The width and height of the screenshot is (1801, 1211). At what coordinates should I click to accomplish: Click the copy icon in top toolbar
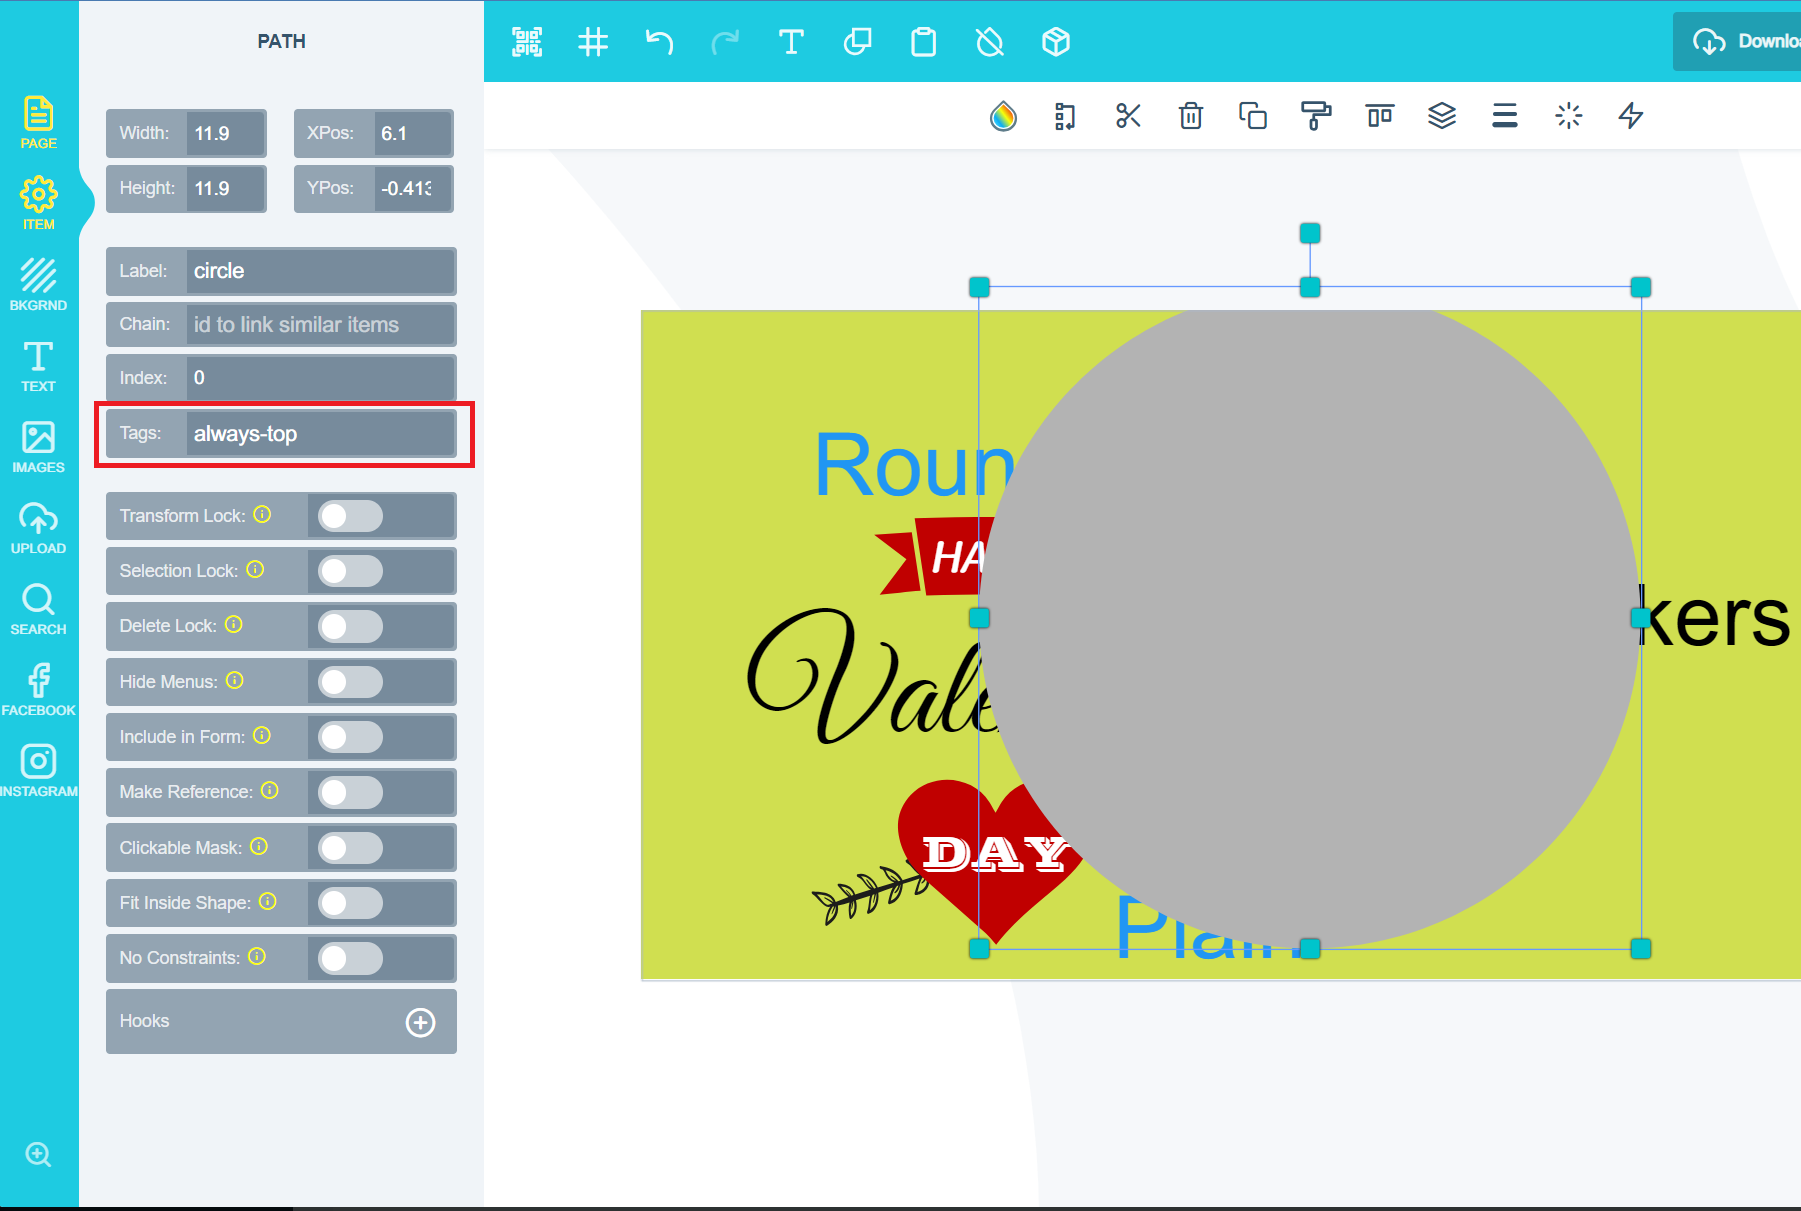pyautogui.click(x=857, y=42)
